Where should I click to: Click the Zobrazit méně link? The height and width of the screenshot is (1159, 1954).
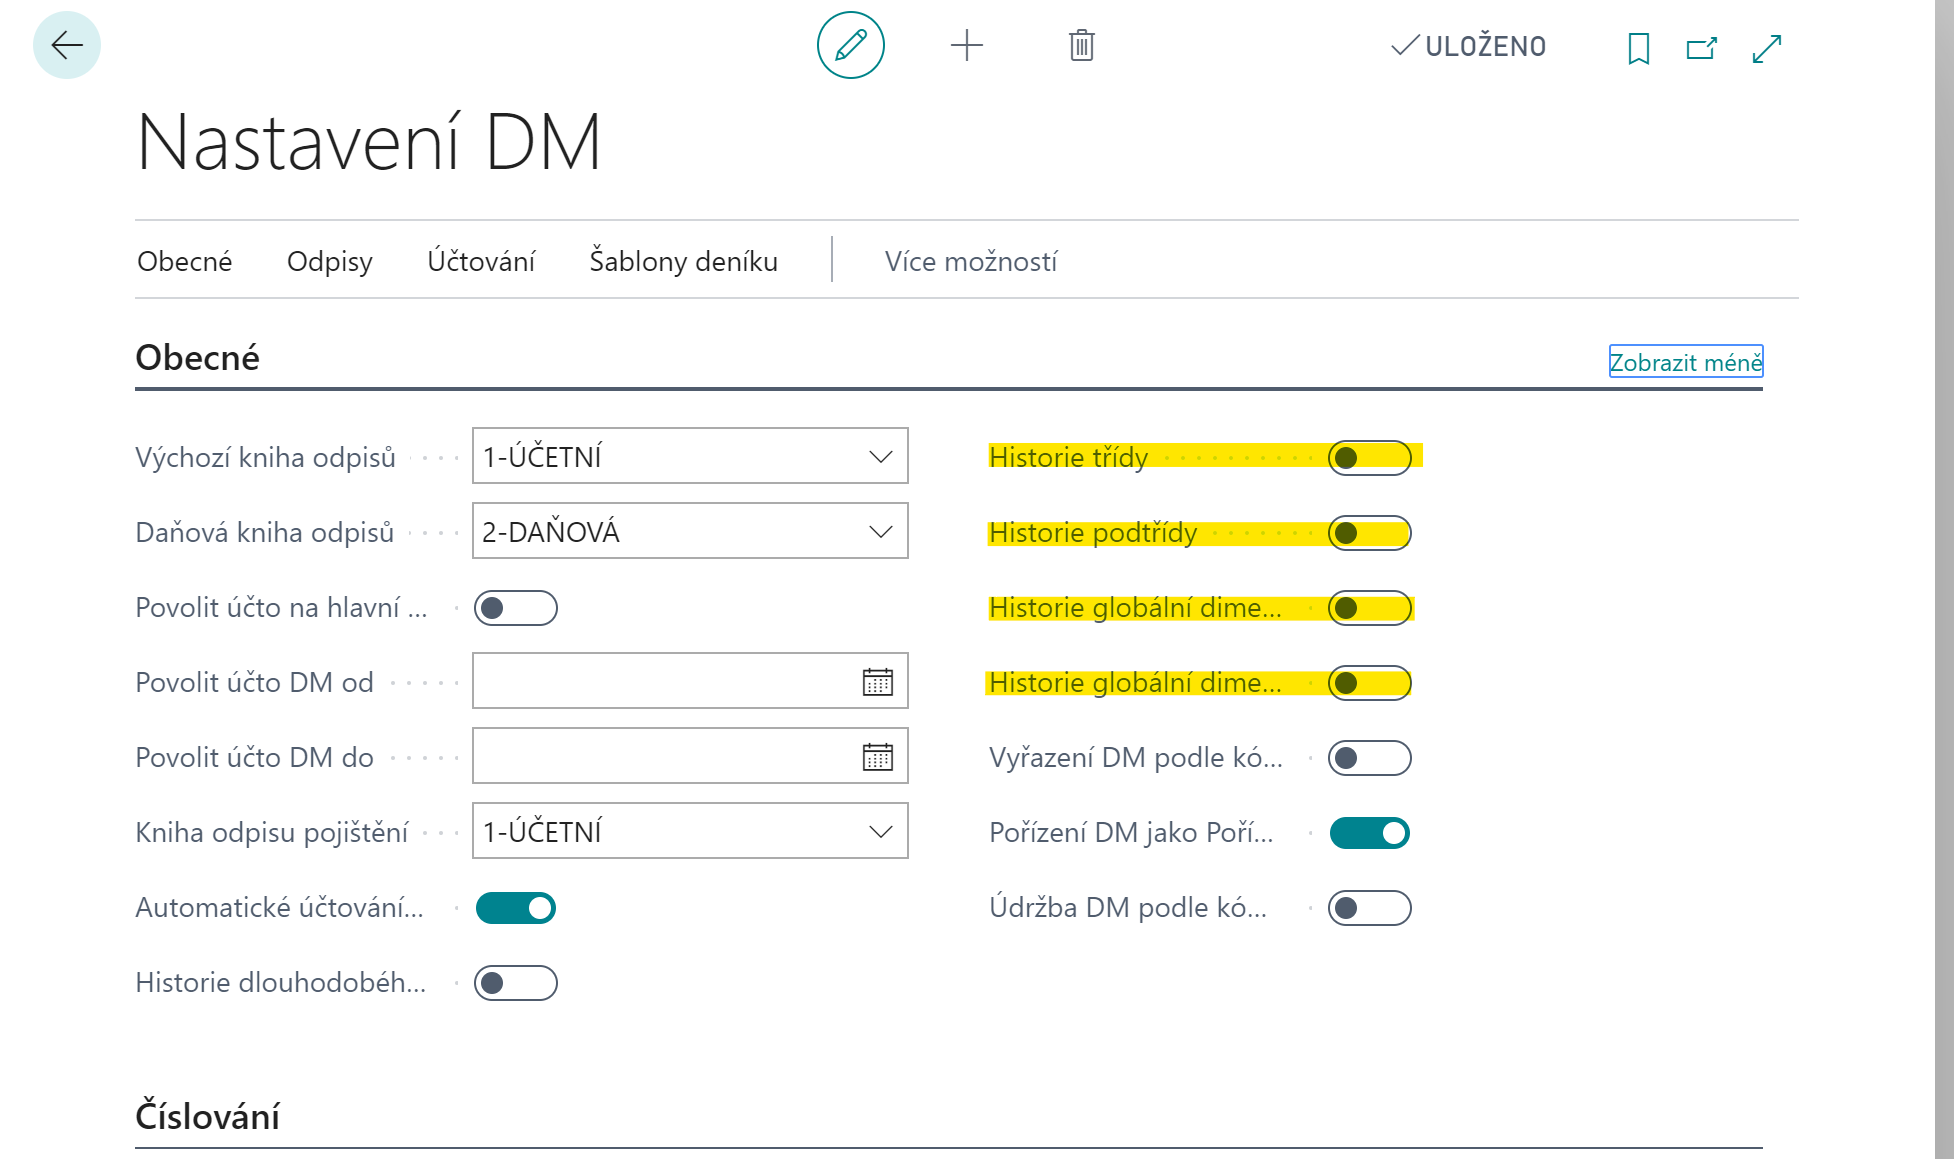[1685, 362]
